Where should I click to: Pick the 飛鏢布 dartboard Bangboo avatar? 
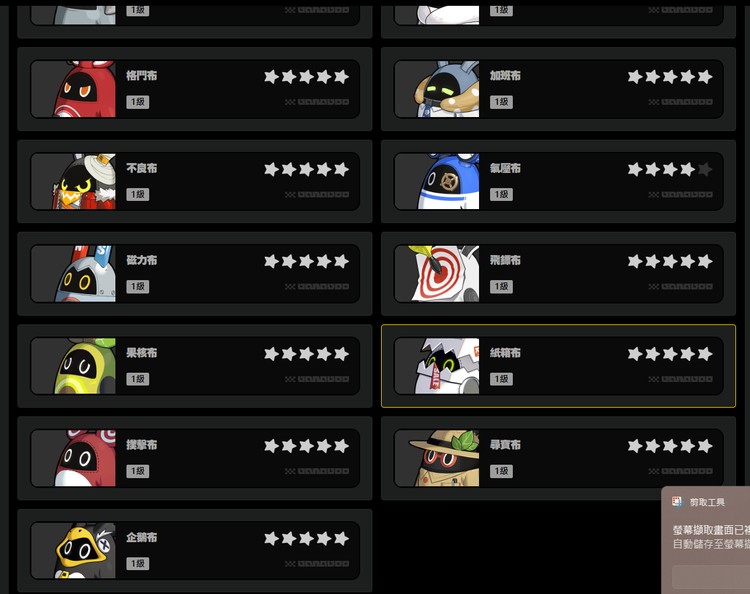tap(444, 274)
